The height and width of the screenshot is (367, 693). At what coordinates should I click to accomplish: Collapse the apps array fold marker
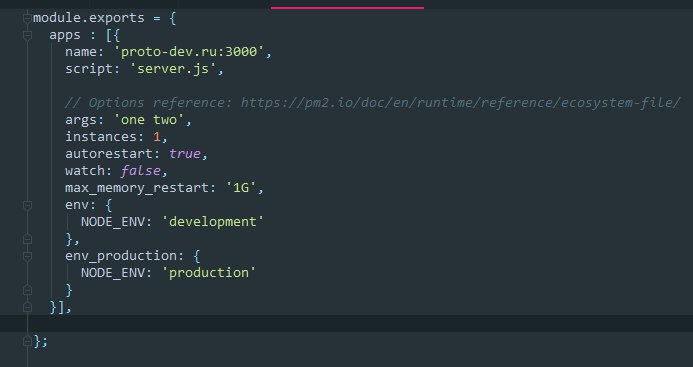click(27, 35)
